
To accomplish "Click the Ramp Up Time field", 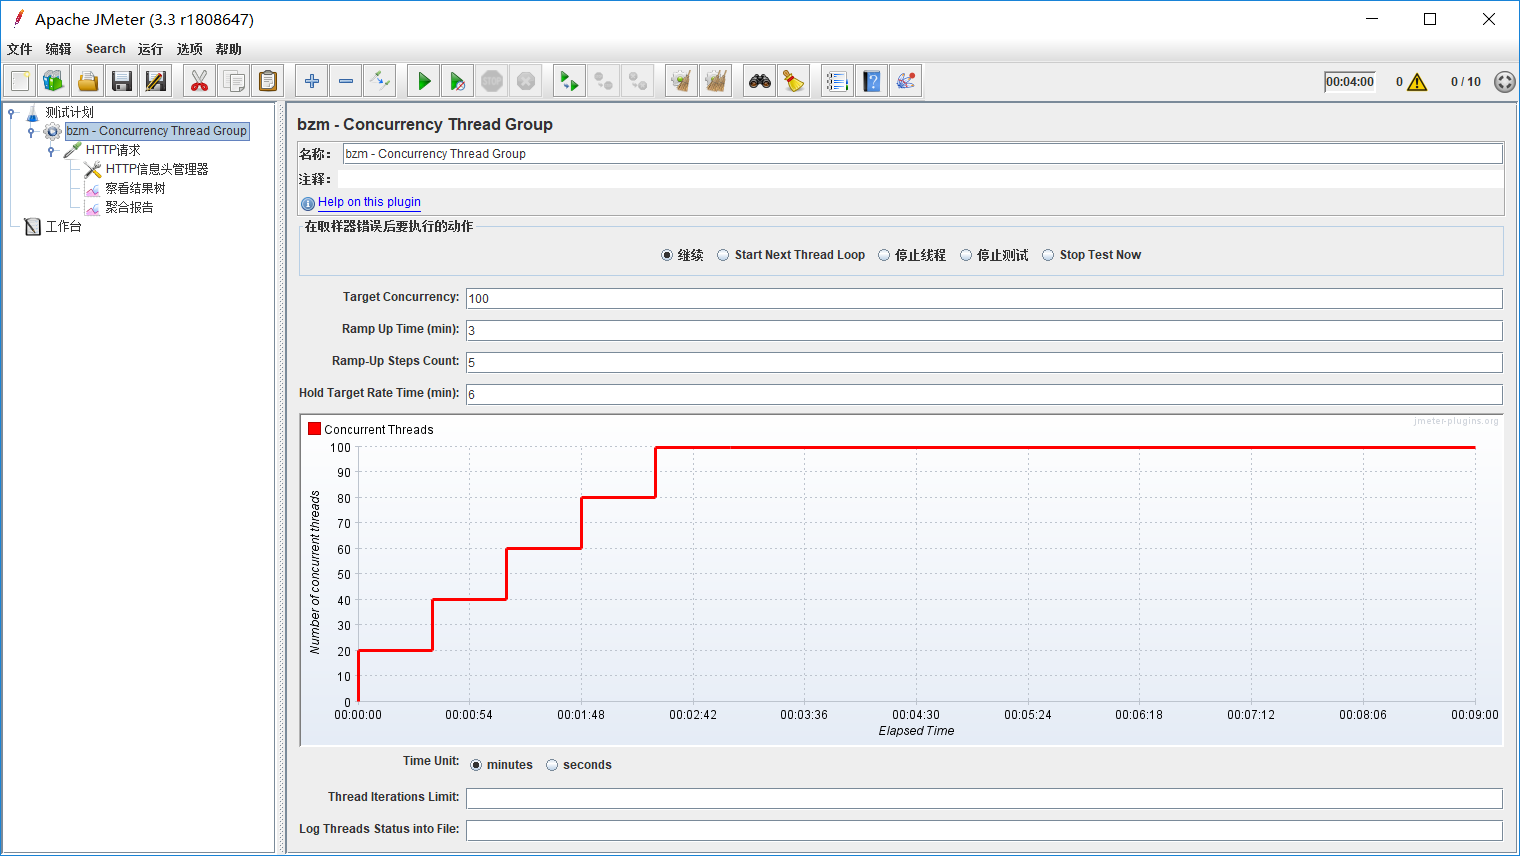I will click(984, 330).
